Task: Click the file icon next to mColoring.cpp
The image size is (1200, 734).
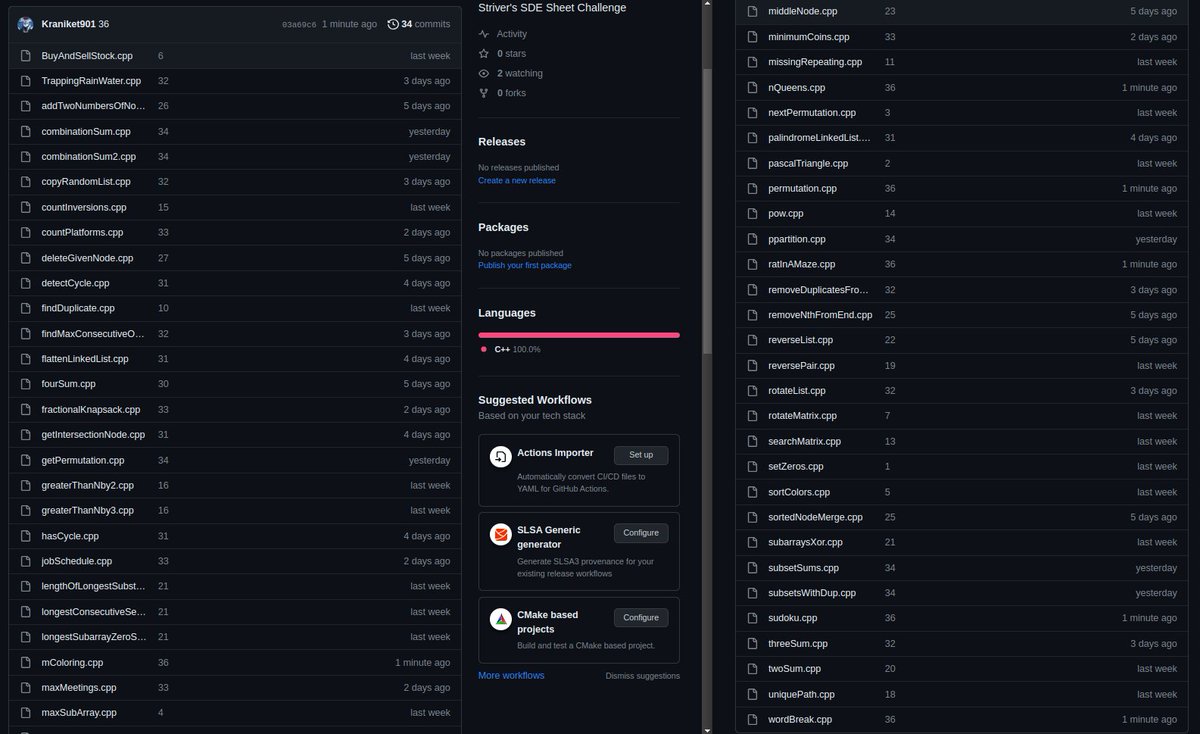Action: (x=26, y=663)
